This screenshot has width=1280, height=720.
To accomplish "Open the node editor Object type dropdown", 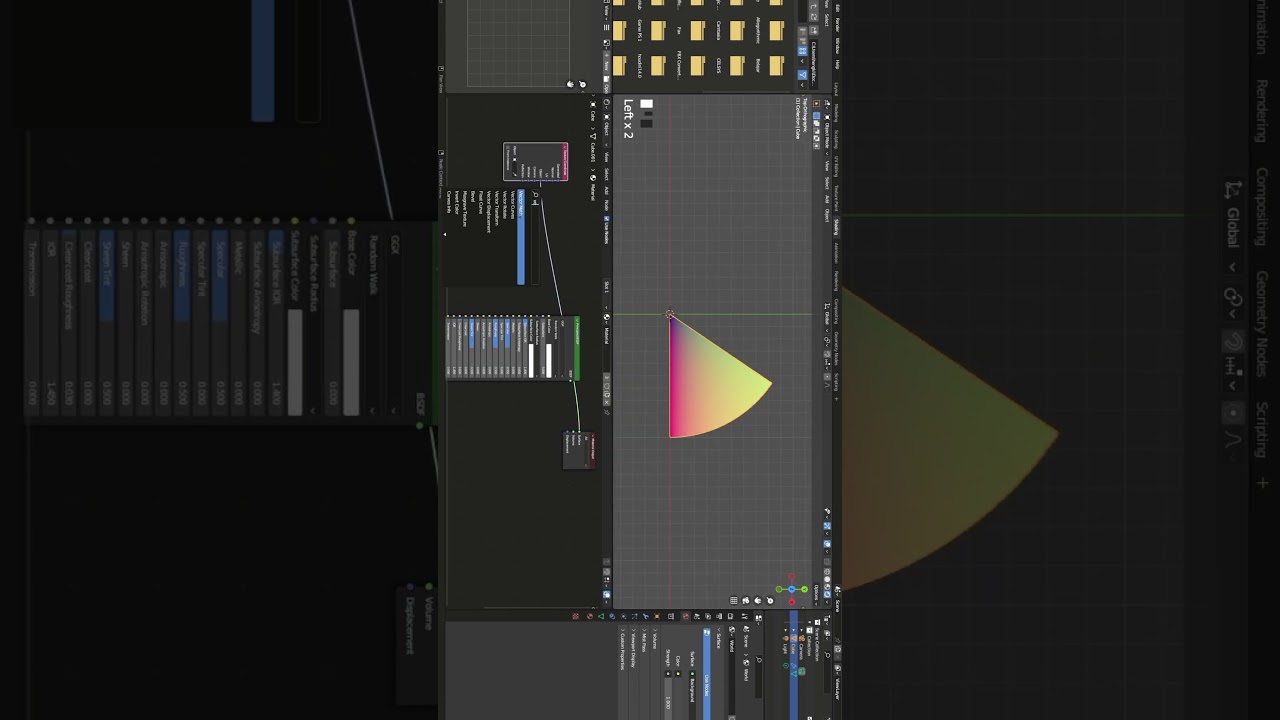I will coord(606,128).
